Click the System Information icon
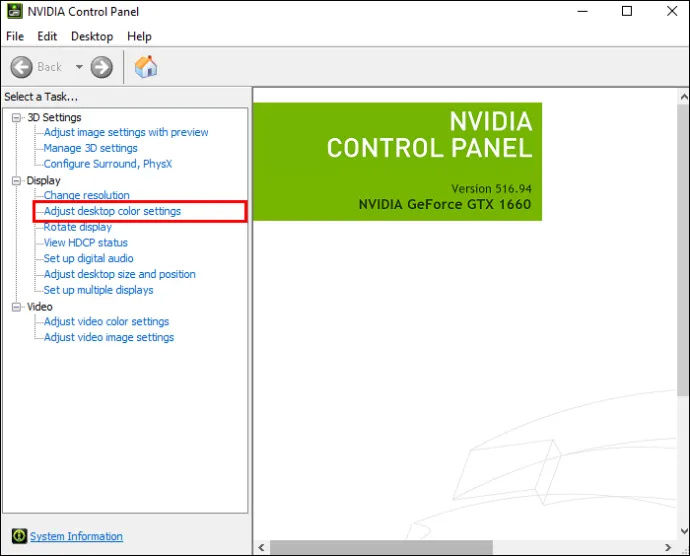The width and height of the screenshot is (690, 556). pos(19,536)
